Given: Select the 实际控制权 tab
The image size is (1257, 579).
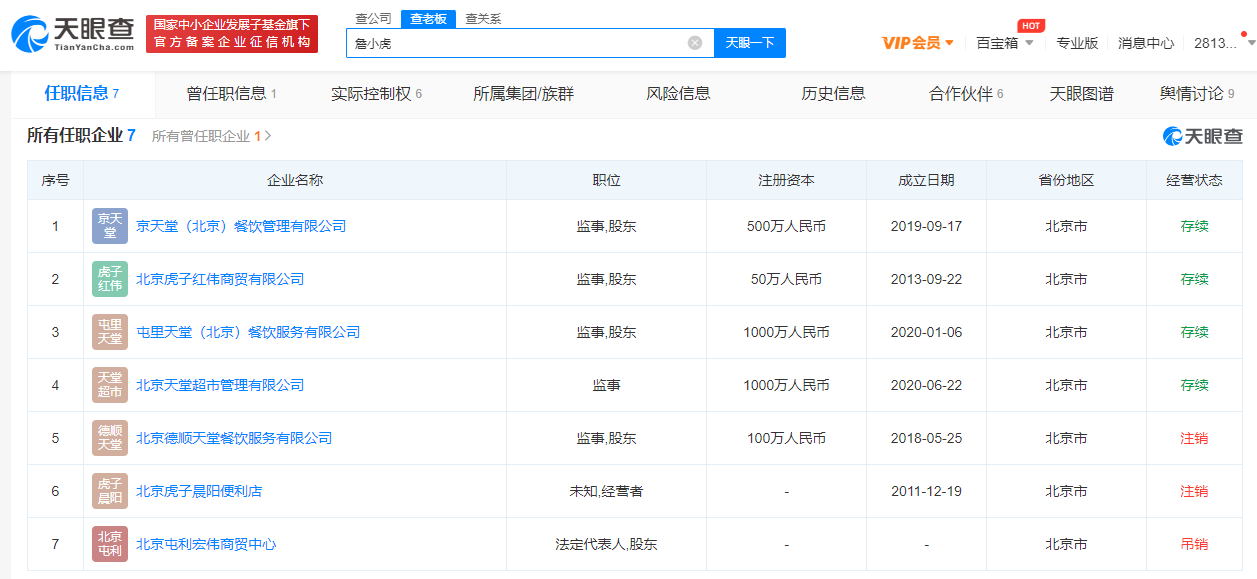Looking at the screenshot, I should pyautogui.click(x=376, y=94).
